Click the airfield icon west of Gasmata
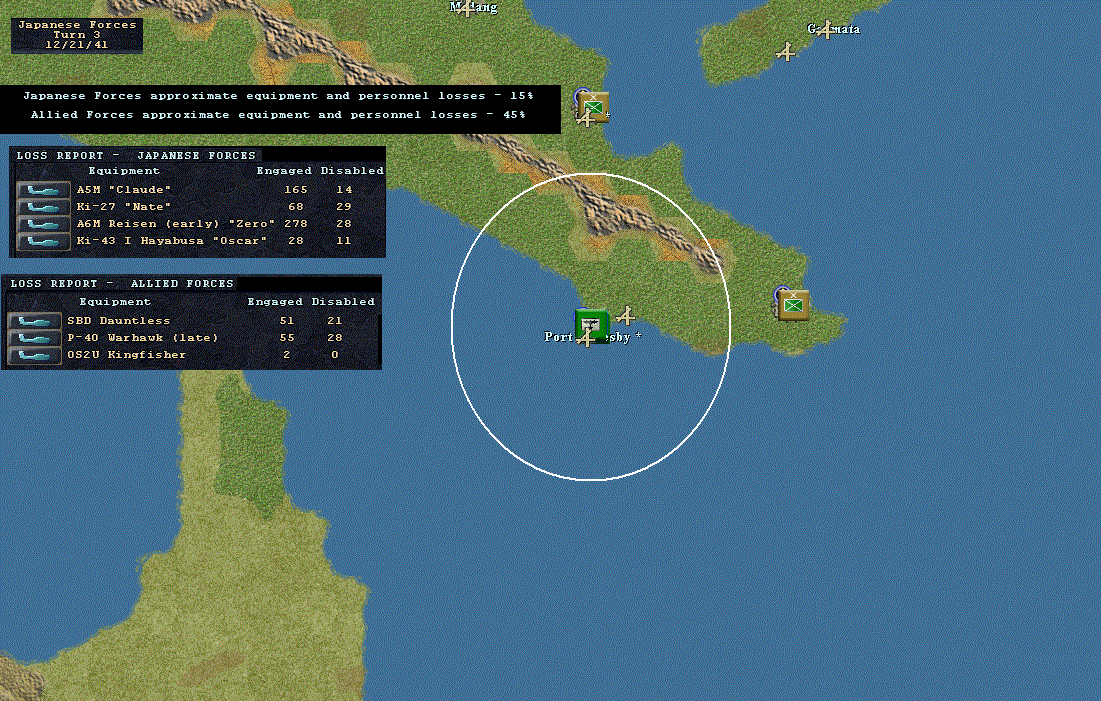1101x701 pixels. tap(786, 52)
